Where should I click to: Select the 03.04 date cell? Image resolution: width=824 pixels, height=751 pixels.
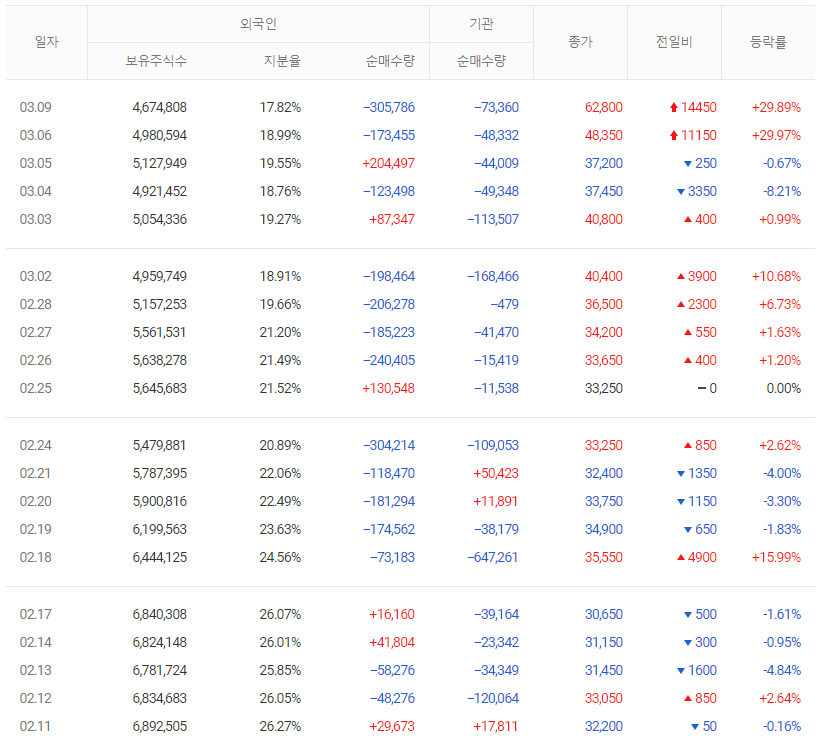[x=36, y=191]
